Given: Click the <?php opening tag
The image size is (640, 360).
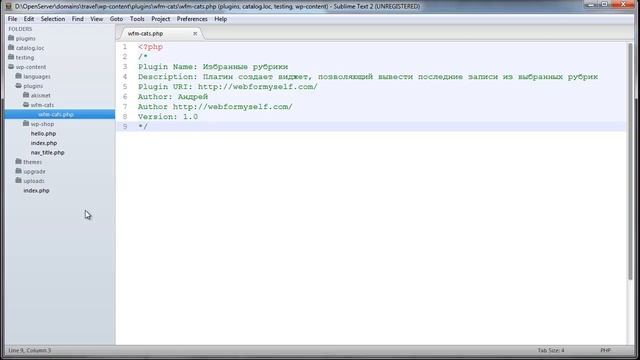Looking at the screenshot, I should pos(150,47).
